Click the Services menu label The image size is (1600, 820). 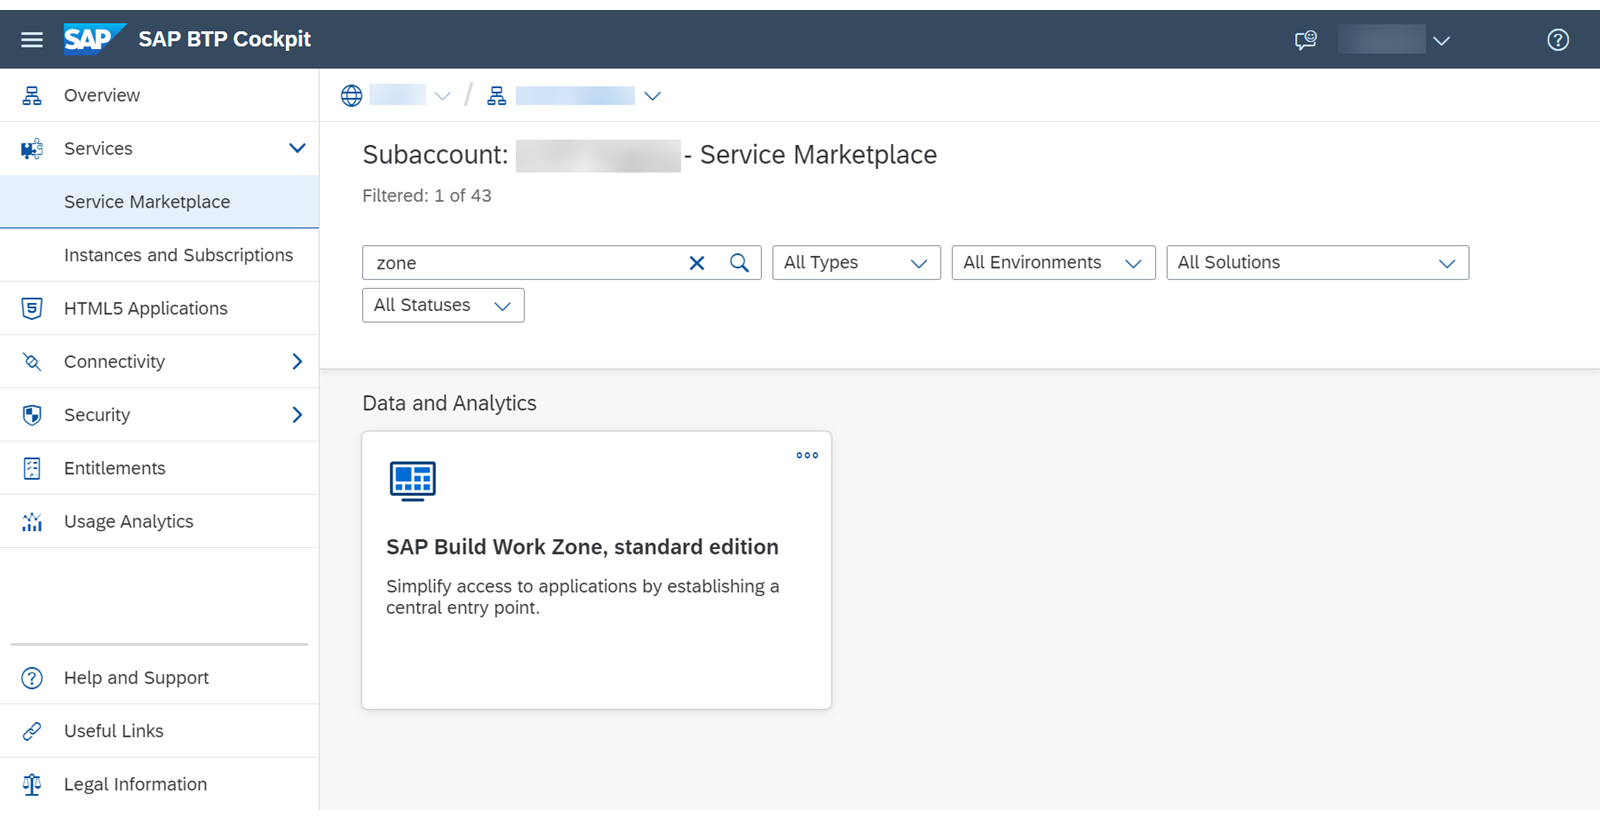(x=98, y=149)
